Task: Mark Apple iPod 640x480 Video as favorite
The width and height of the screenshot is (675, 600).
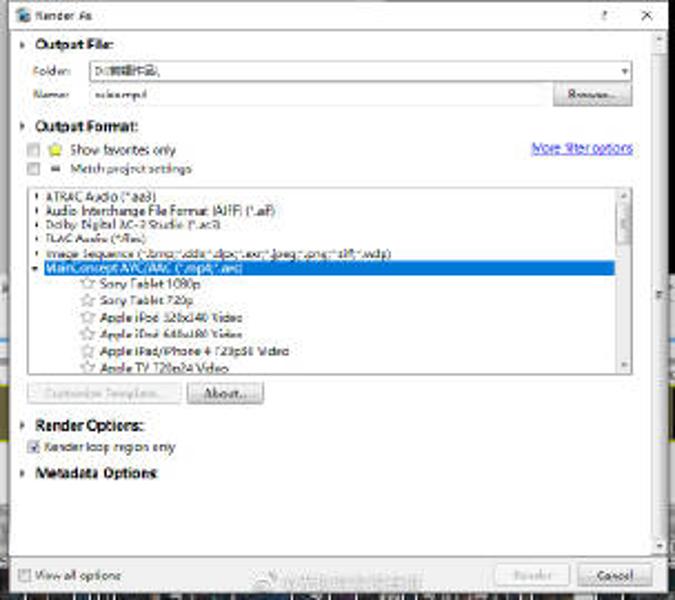Action: click(88, 334)
